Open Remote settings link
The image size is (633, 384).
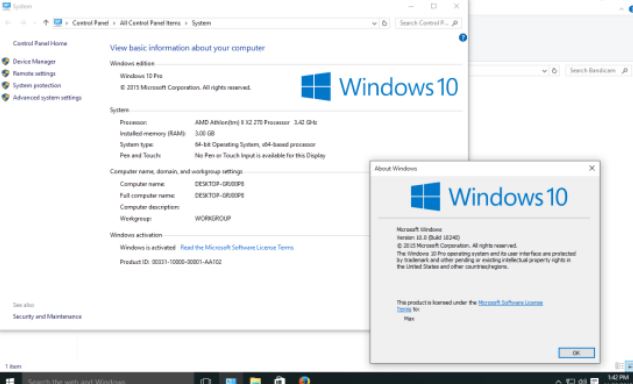pos(34,73)
